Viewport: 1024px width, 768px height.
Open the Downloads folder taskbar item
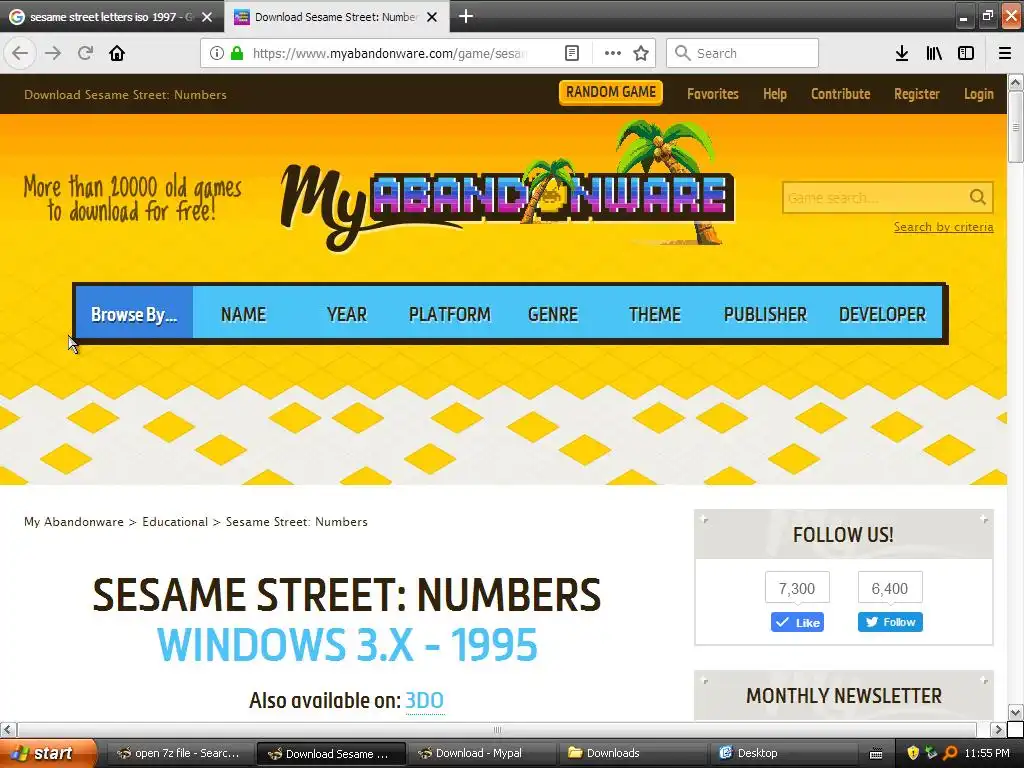coord(632,753)
